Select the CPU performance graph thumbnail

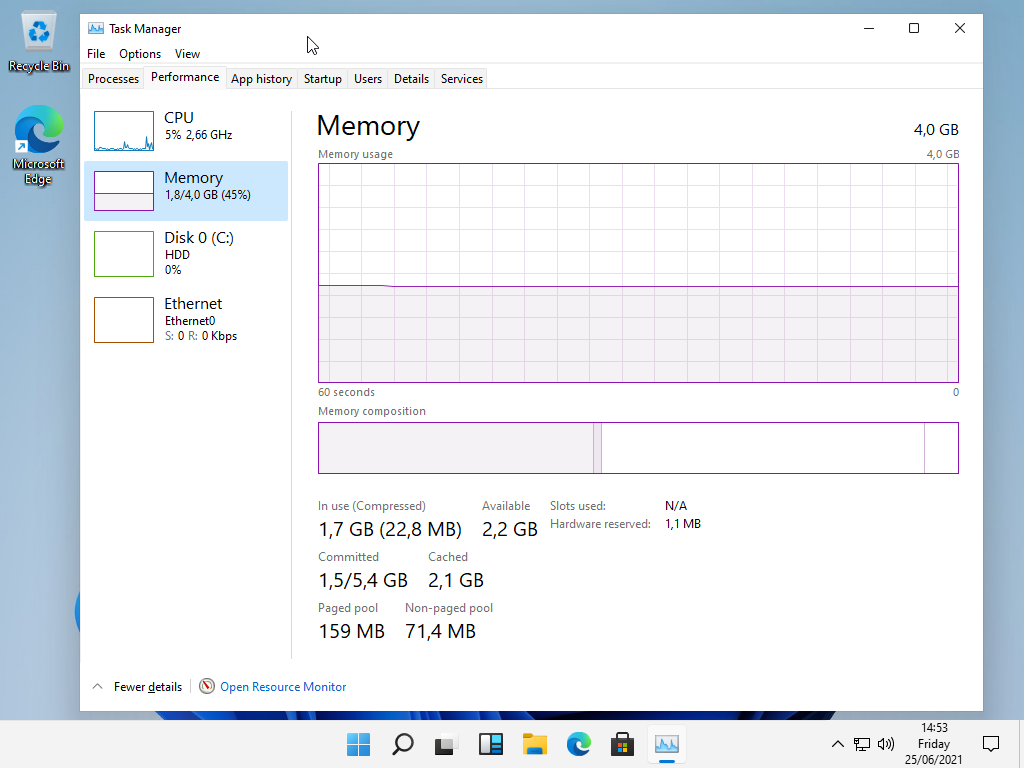coord(124,131)
